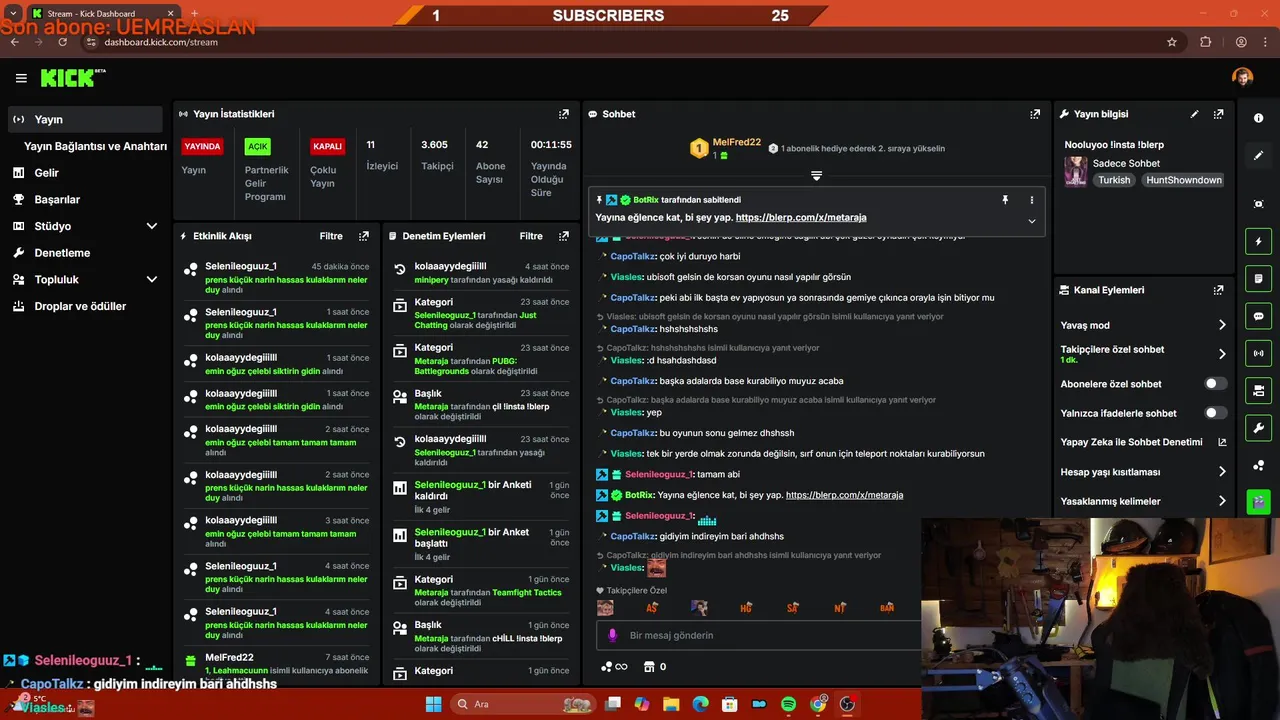Click the wrench icon in the right rail

(1258, 428)
